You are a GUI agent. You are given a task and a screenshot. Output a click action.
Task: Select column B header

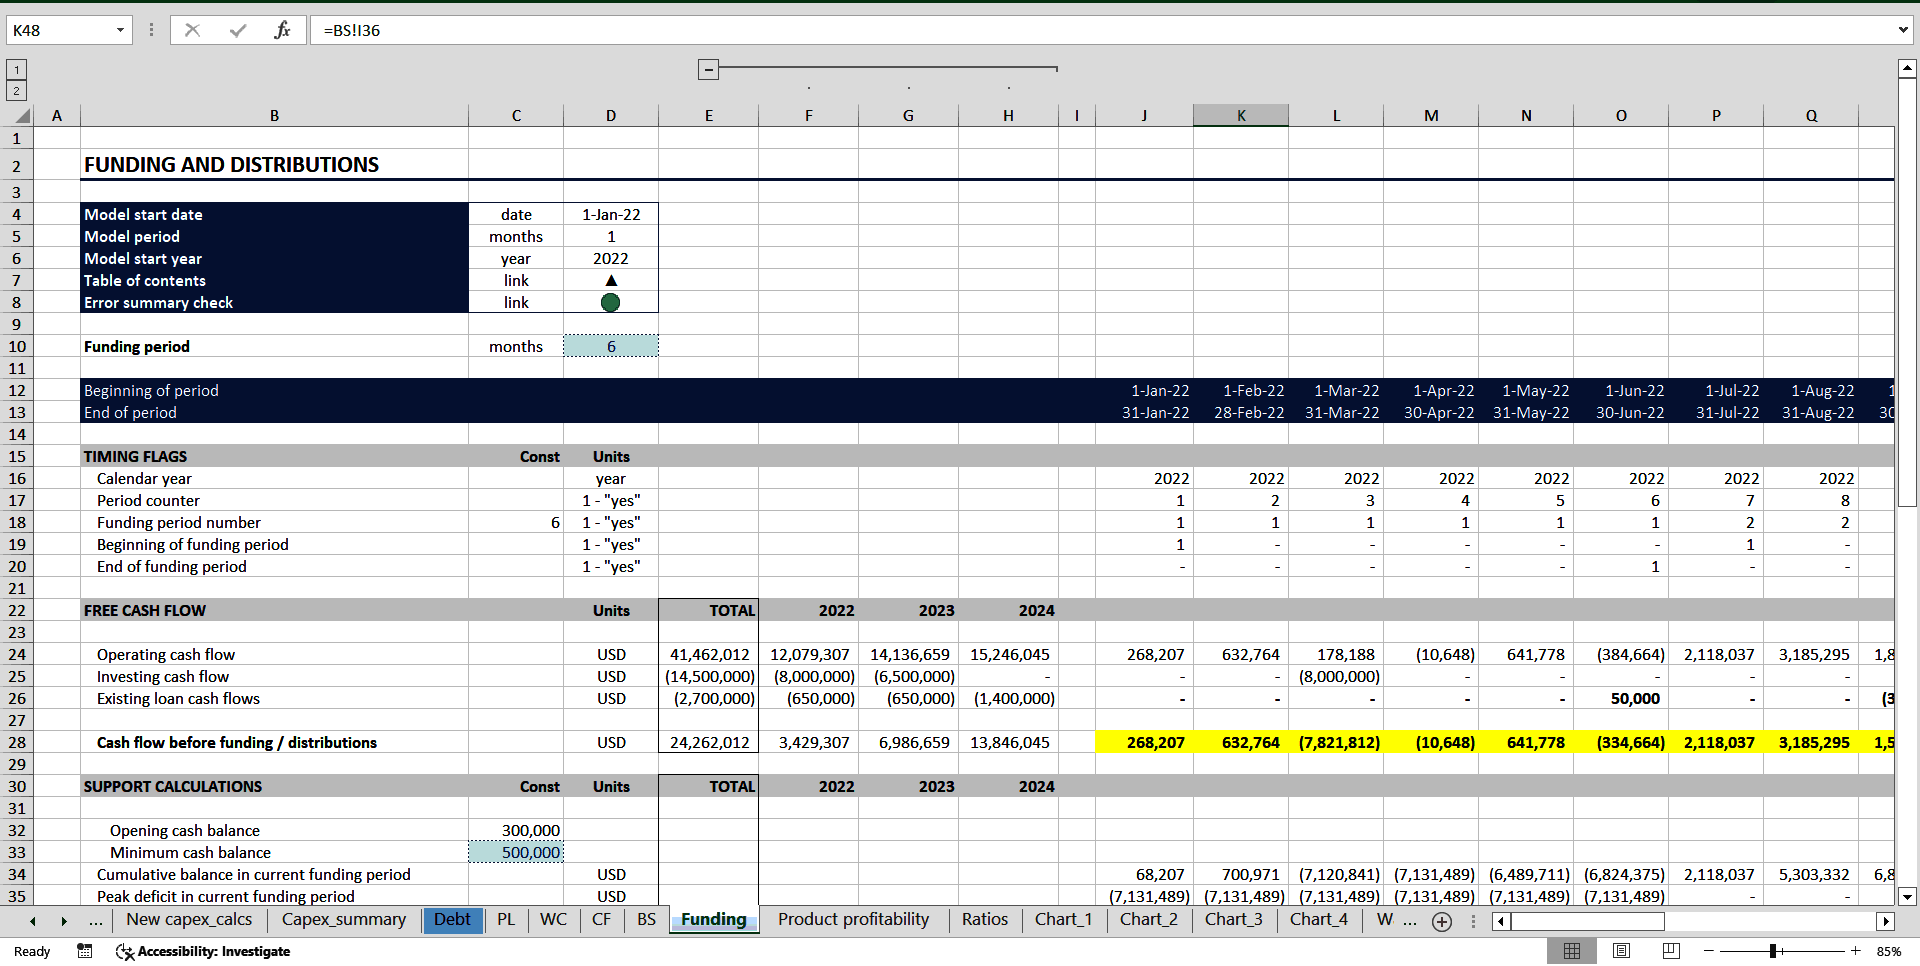click(274, 115)
